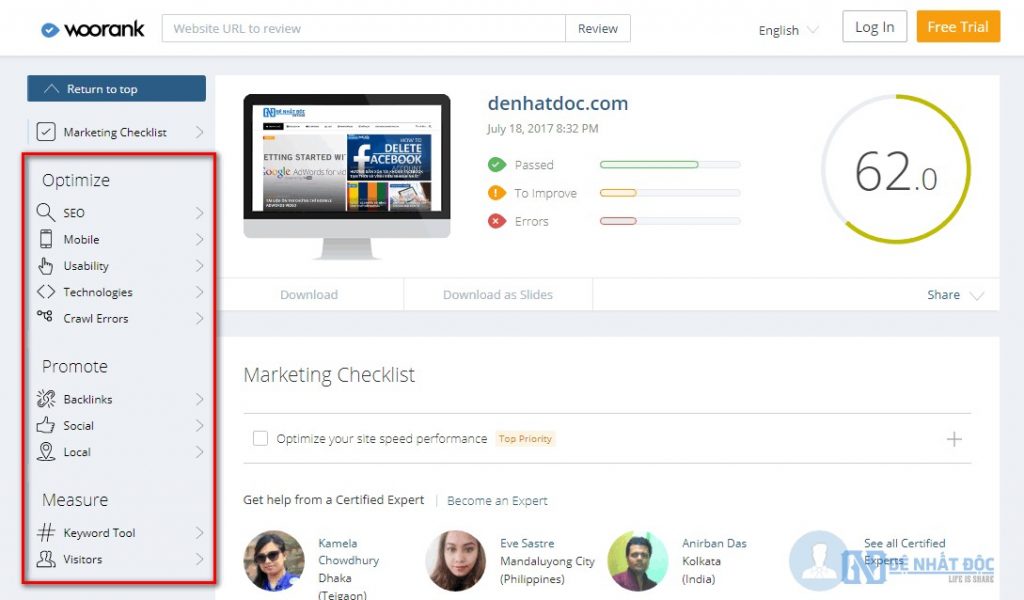This screenshot has height=600, width=1024.
Task: Open the Marketing Checklist sidebar item
Action: pyautogui.click(x=115, y=132)
